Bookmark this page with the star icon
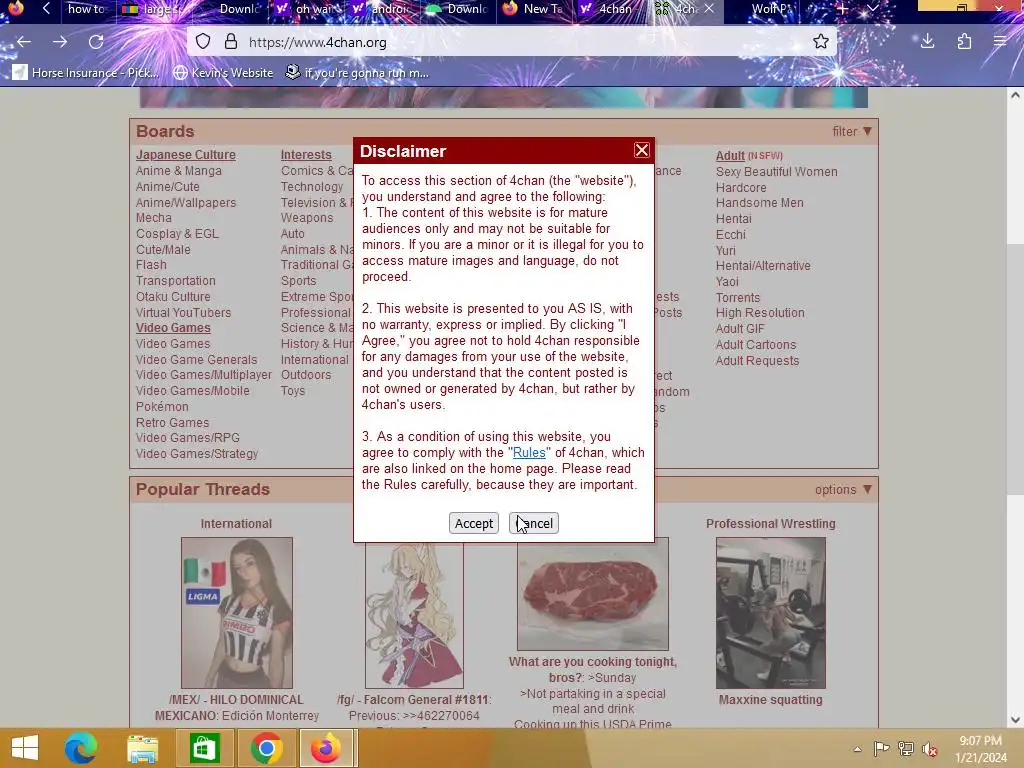 pyautogui.click(x=821, y=42)
